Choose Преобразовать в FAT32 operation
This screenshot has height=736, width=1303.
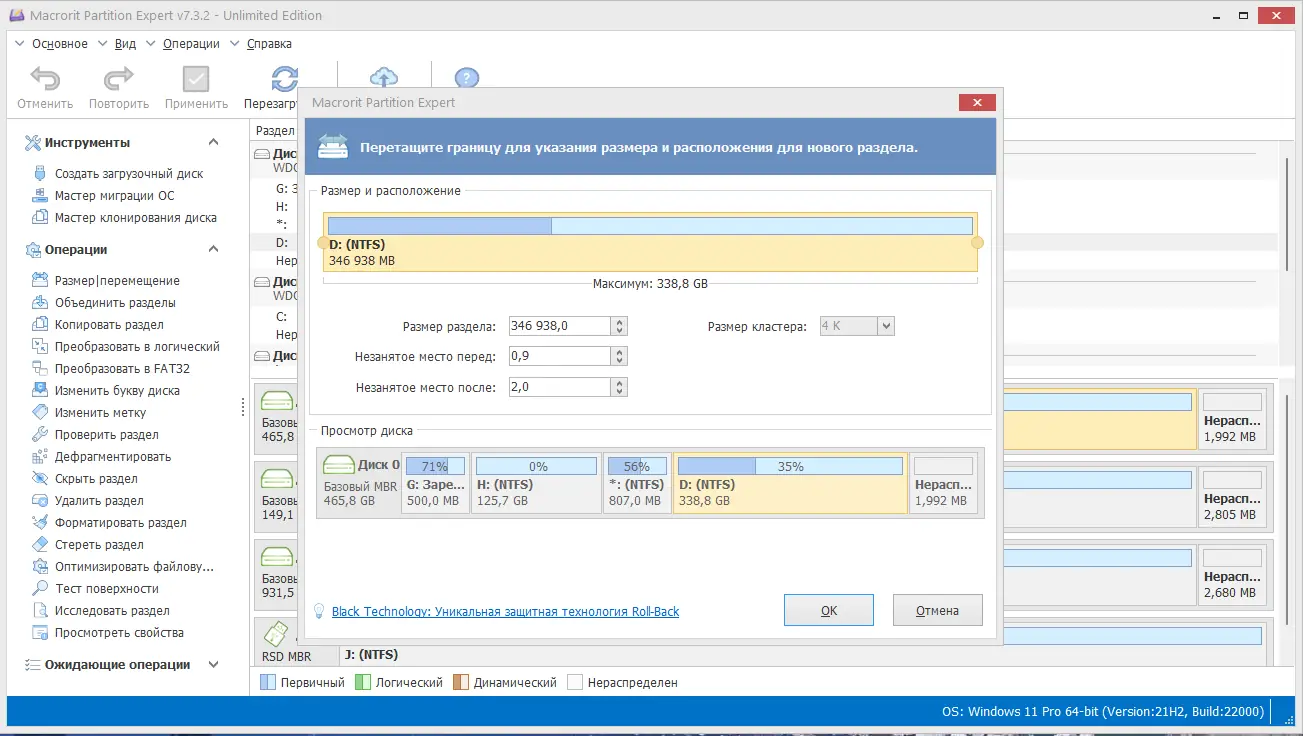coord(122,369)
